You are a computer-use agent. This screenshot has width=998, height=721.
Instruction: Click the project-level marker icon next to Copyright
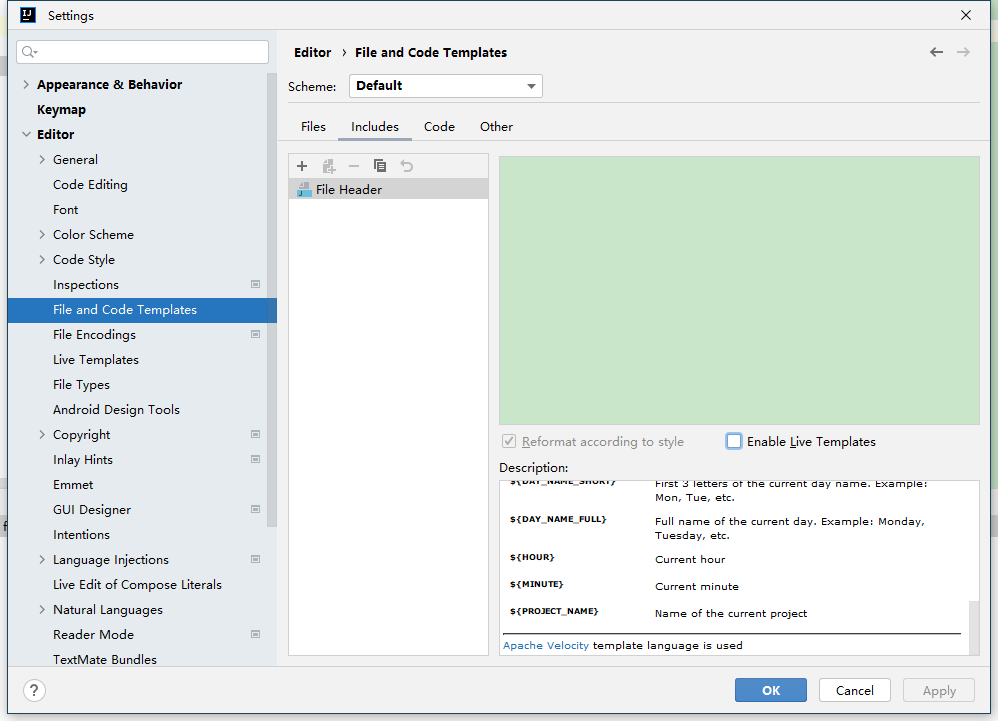click(255, 434)
